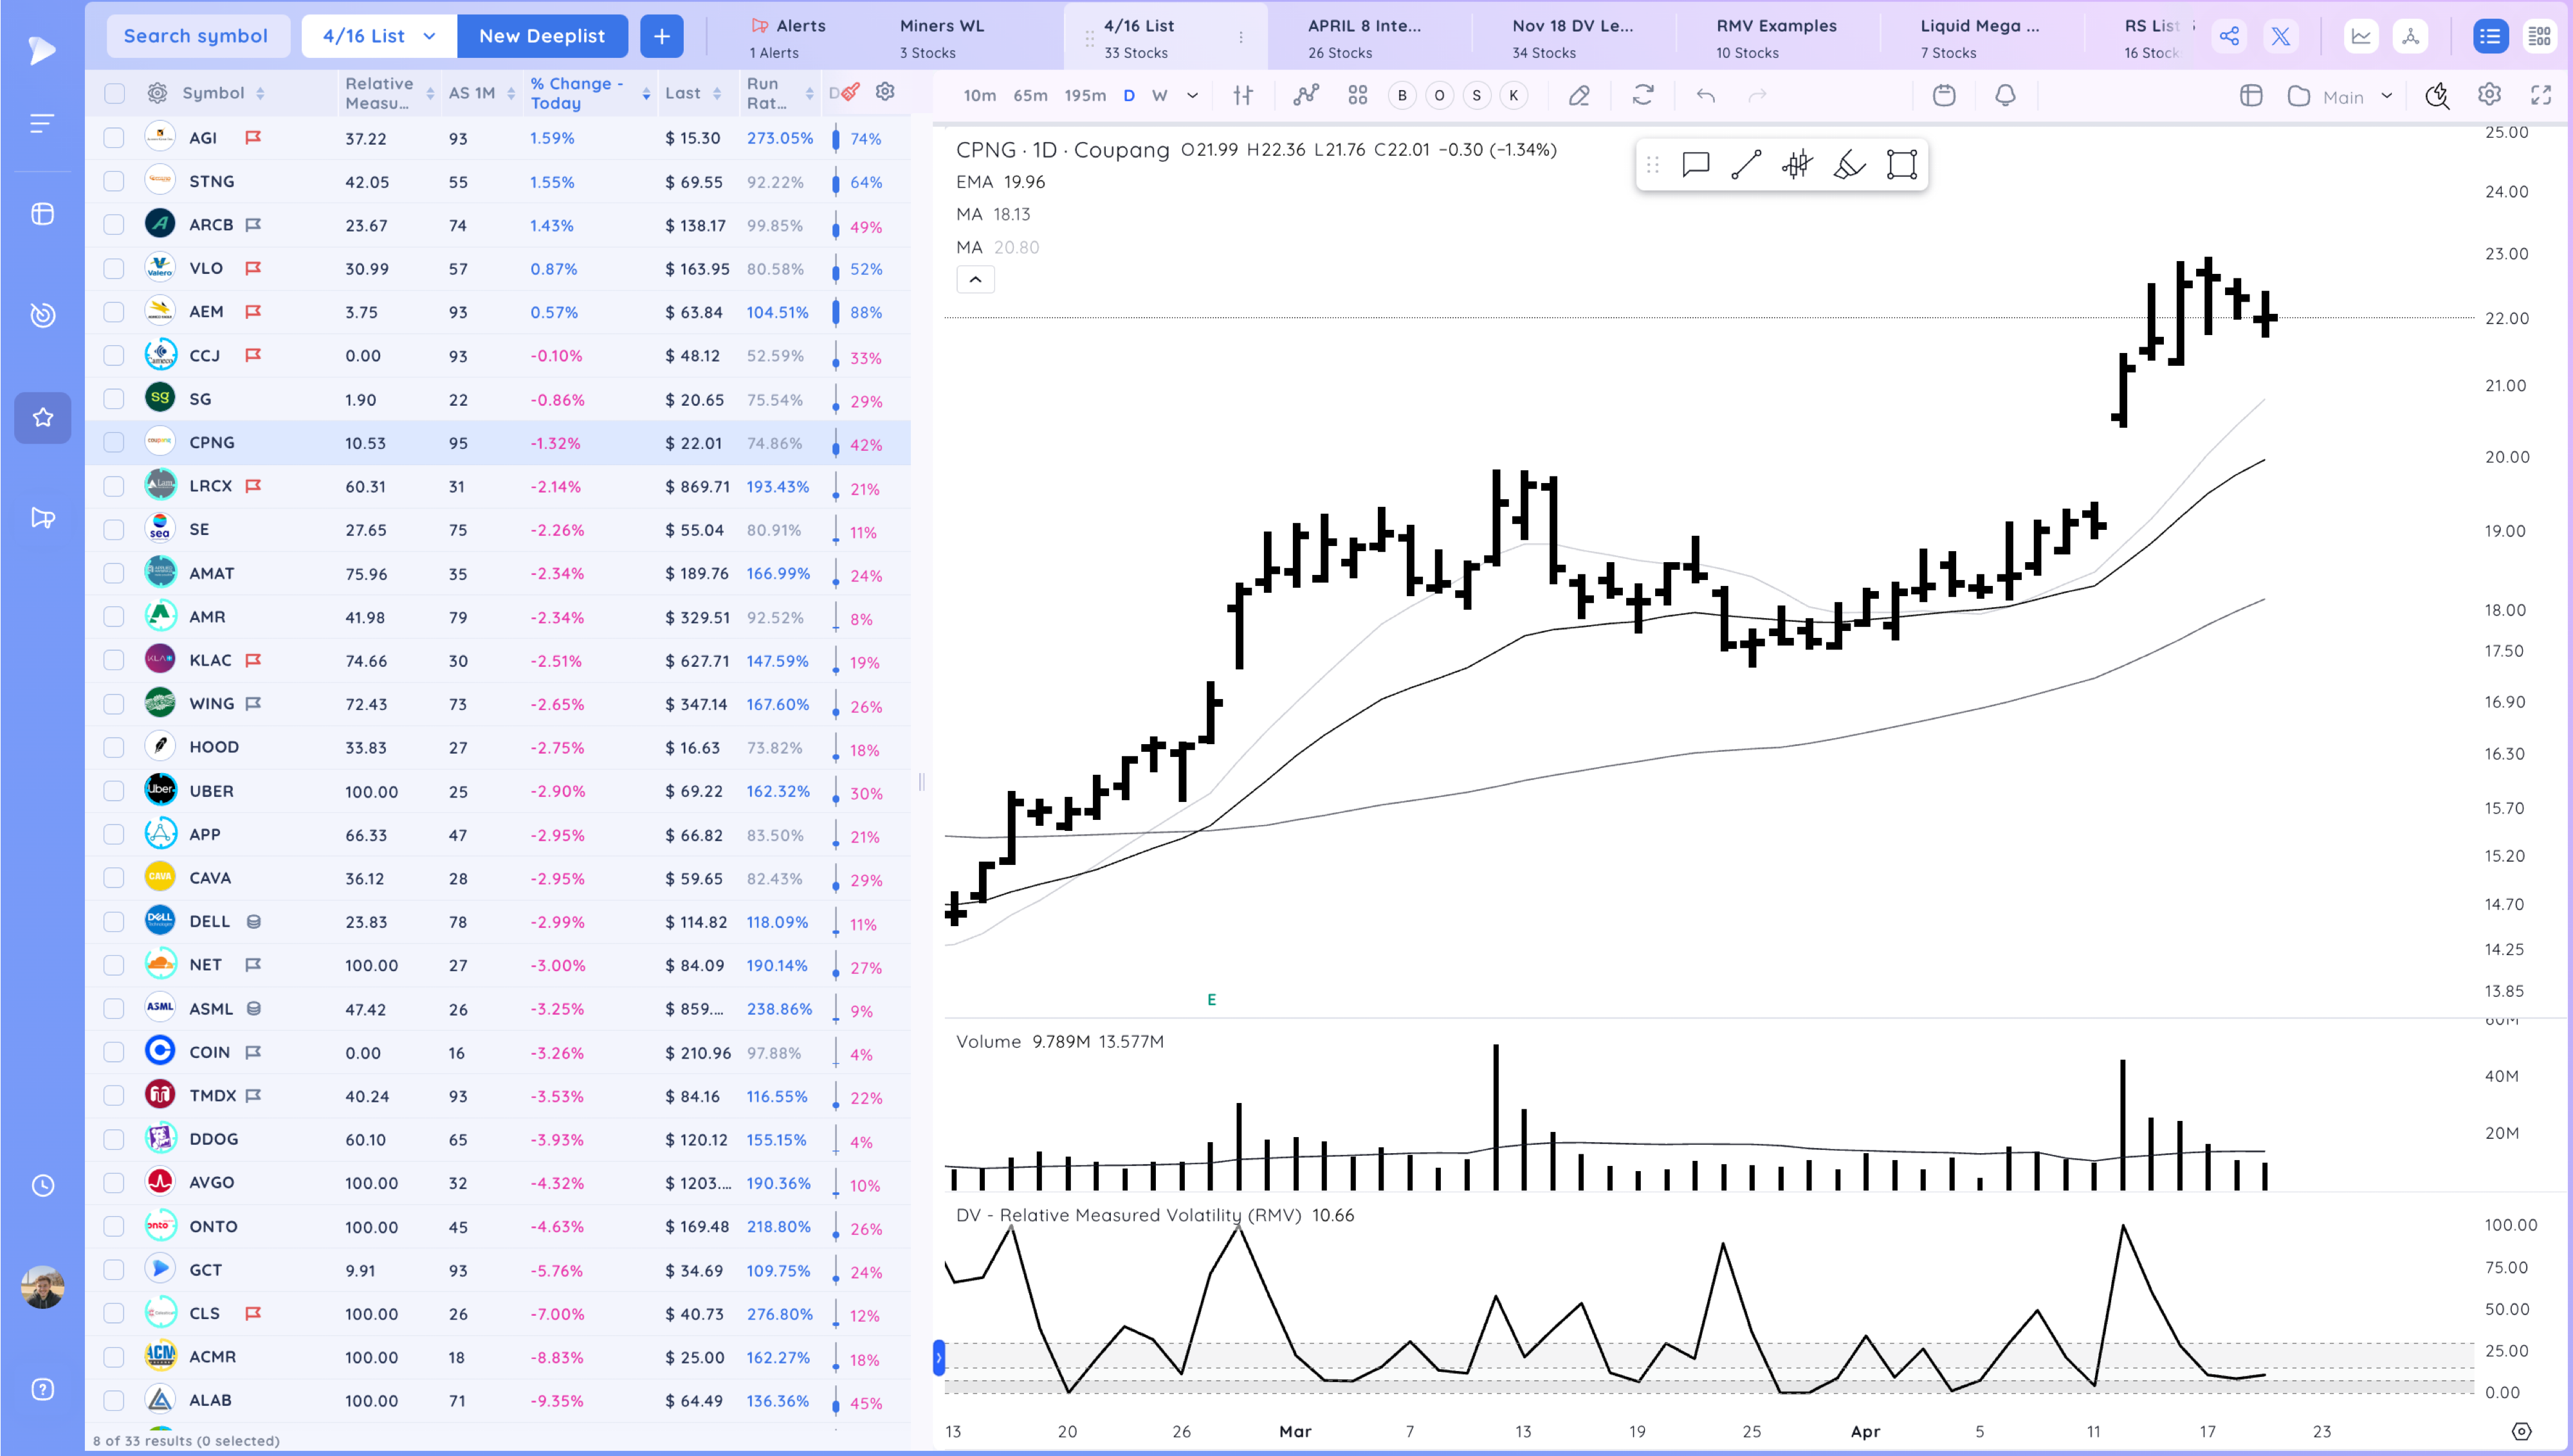This screenshot has width=2573, height=1456.
Task: Select the trend line drawing tool
Action: coord(1746,164)
